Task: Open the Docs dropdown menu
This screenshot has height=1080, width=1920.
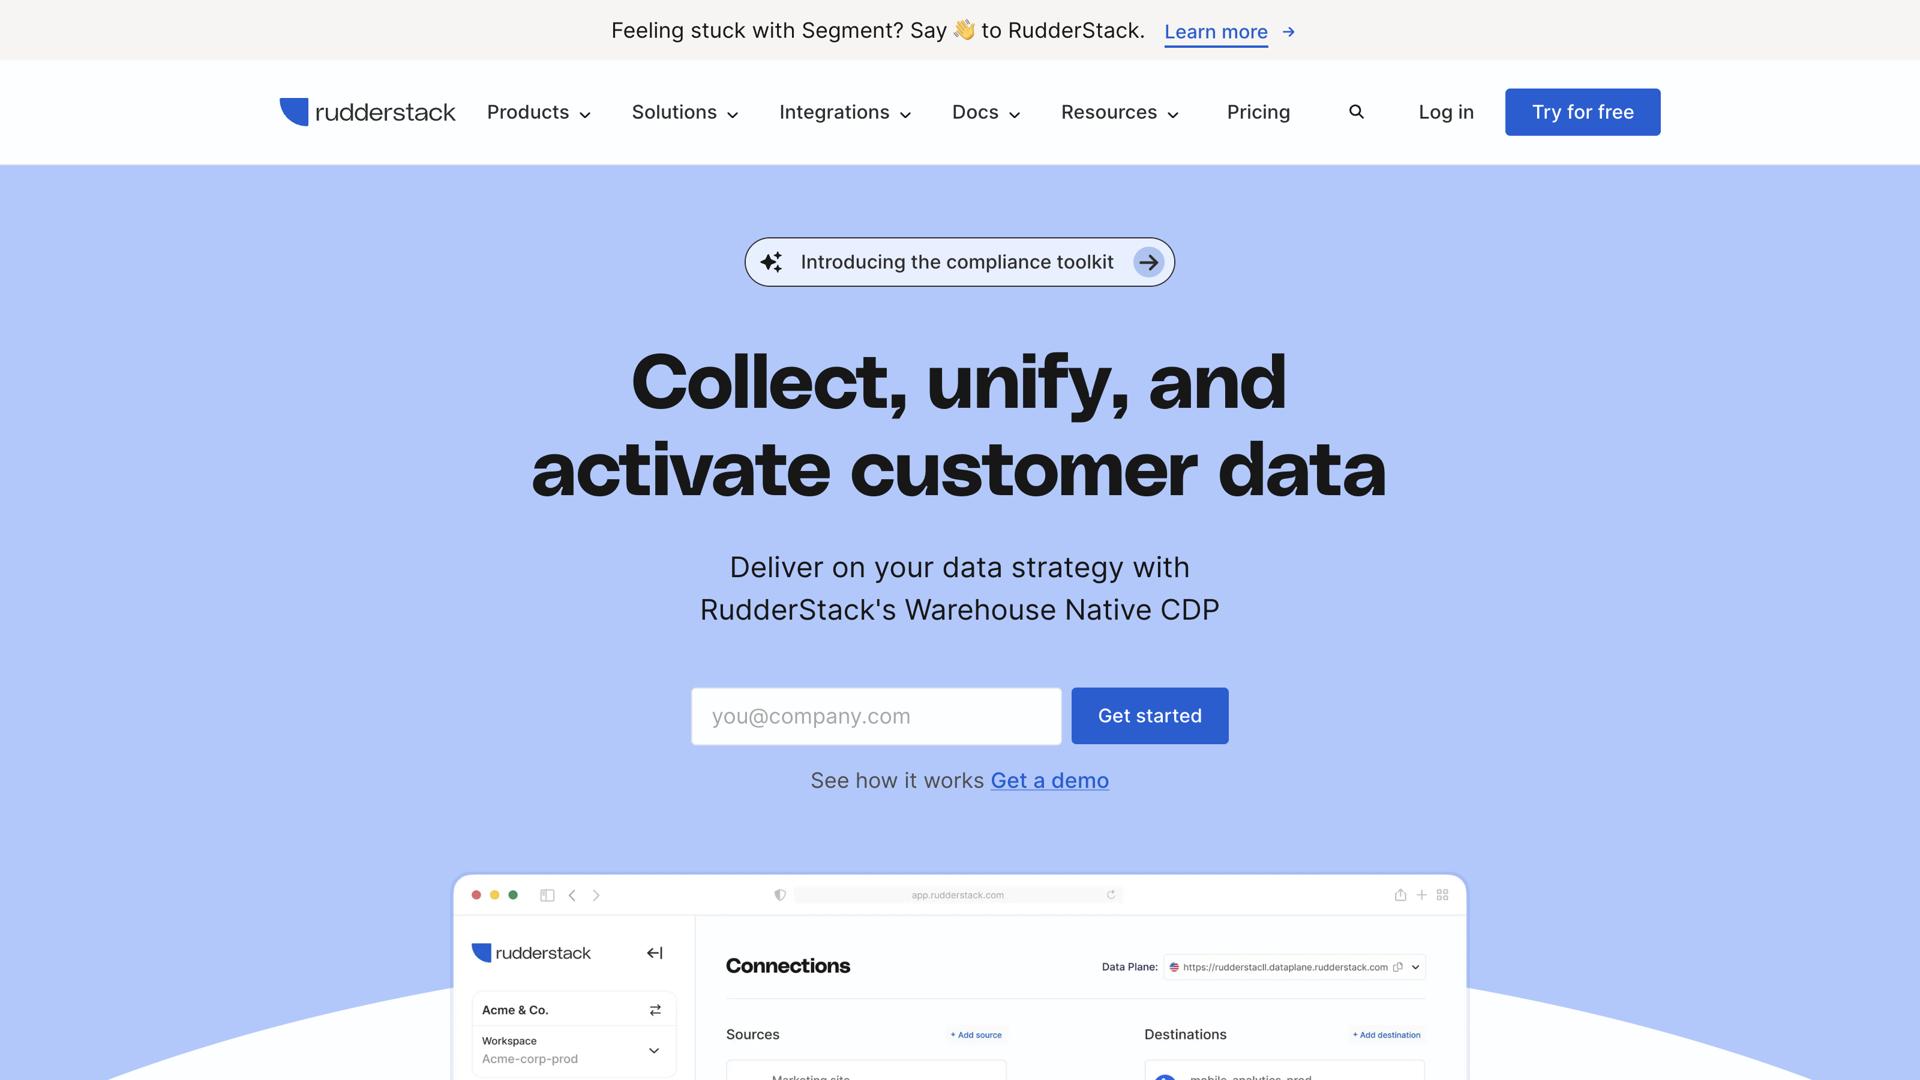Action: point(985,112)
